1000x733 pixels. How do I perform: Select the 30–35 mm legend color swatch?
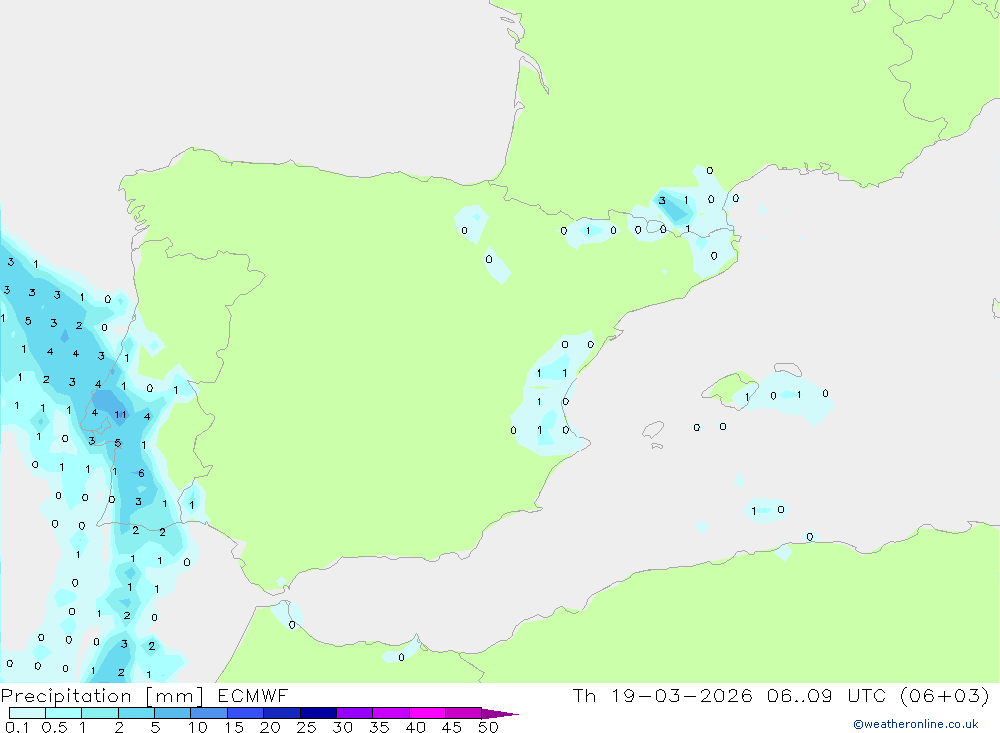coord(354,713)
